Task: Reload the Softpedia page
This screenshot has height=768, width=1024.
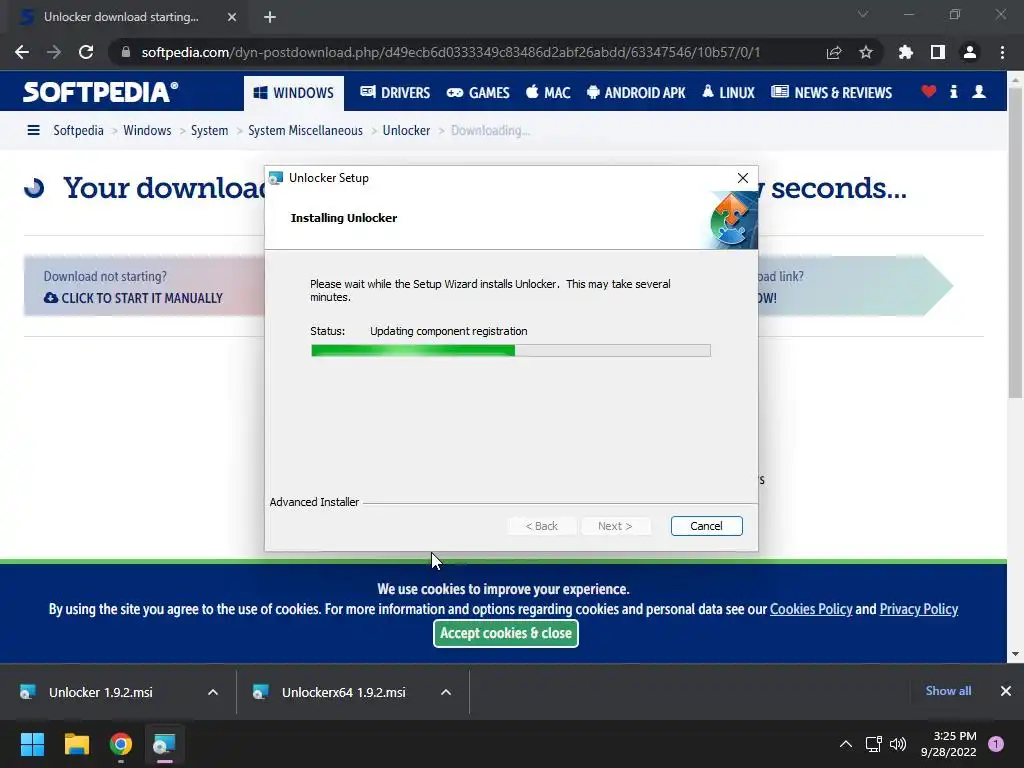Action: [86, 52]
